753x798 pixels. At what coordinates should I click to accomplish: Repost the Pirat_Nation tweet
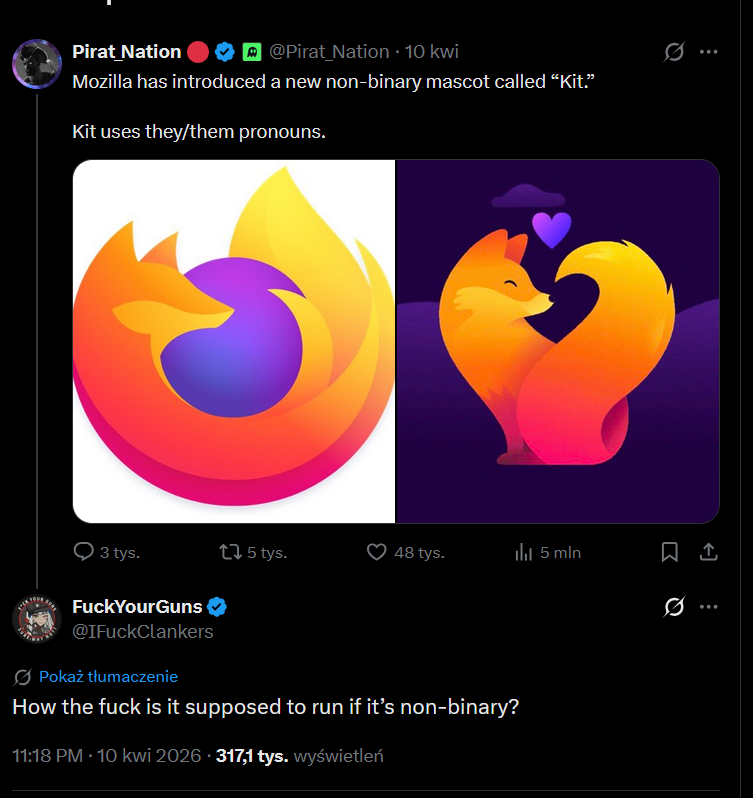(x=229, y=552)
